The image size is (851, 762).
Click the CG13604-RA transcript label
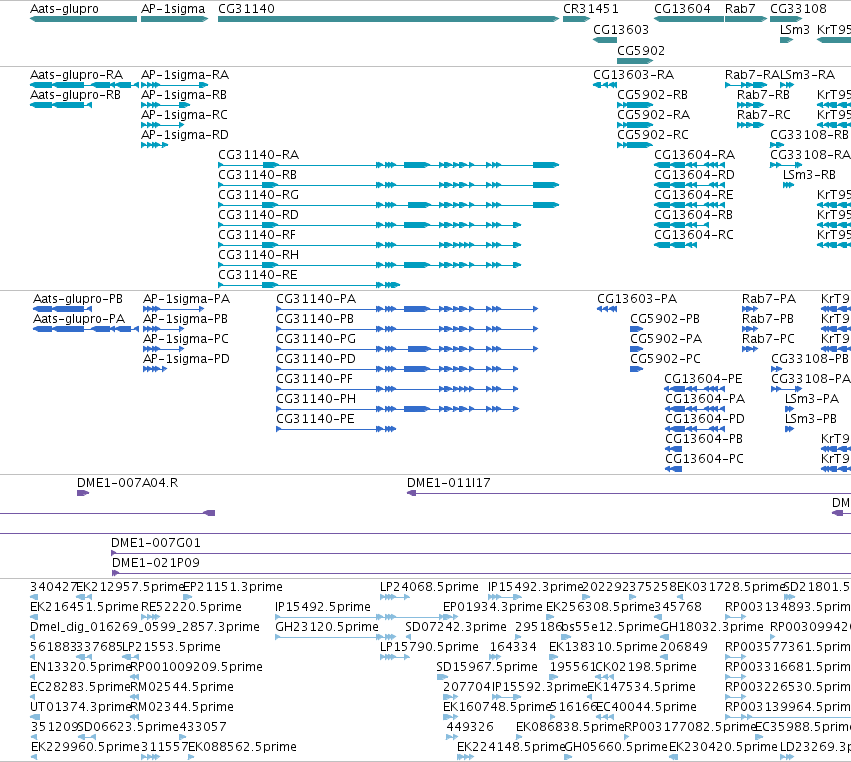695,155
